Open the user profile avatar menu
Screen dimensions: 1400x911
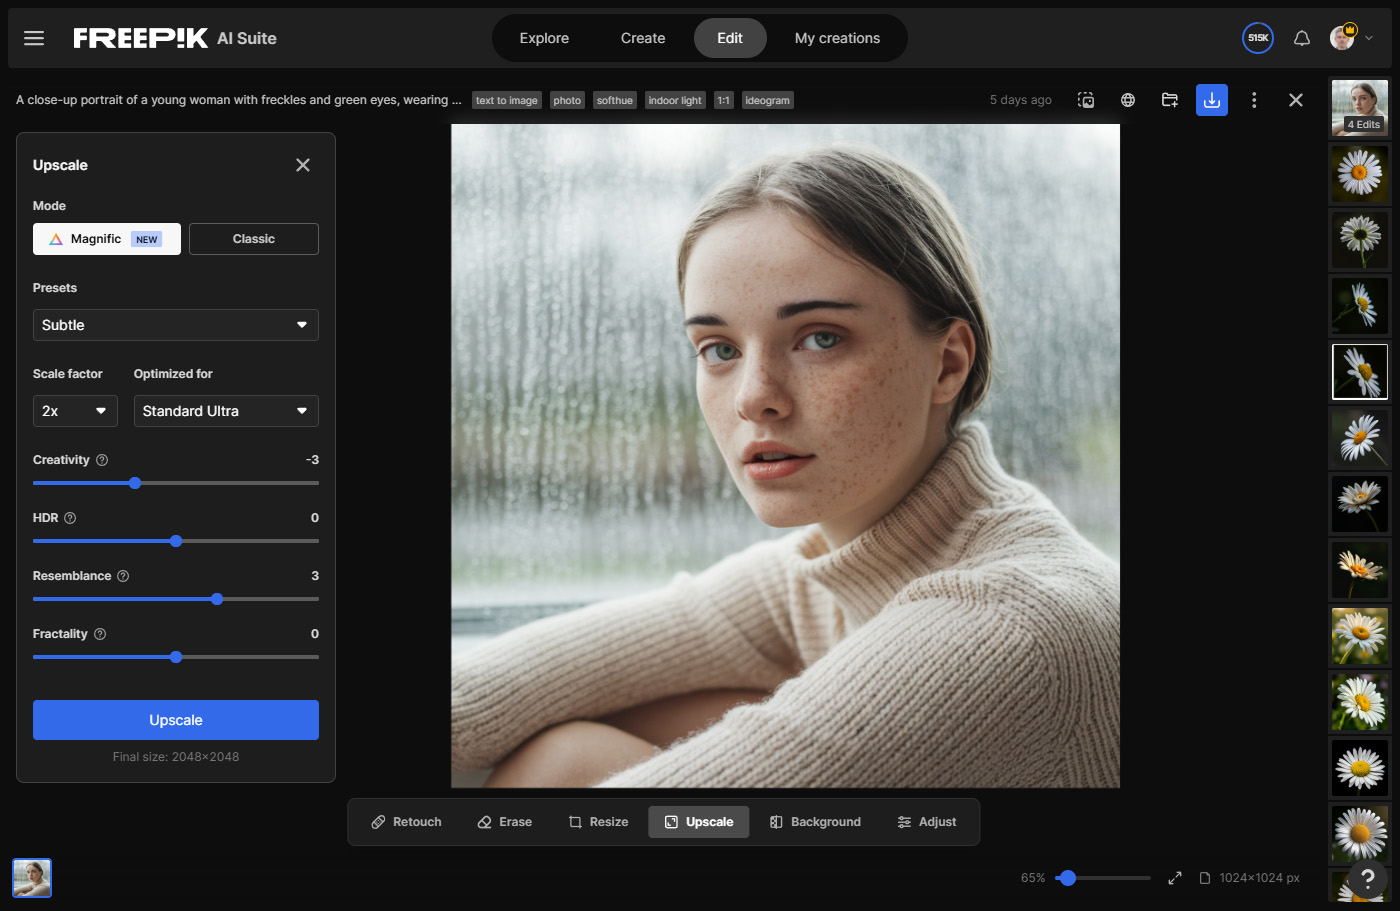[1350, 38]
